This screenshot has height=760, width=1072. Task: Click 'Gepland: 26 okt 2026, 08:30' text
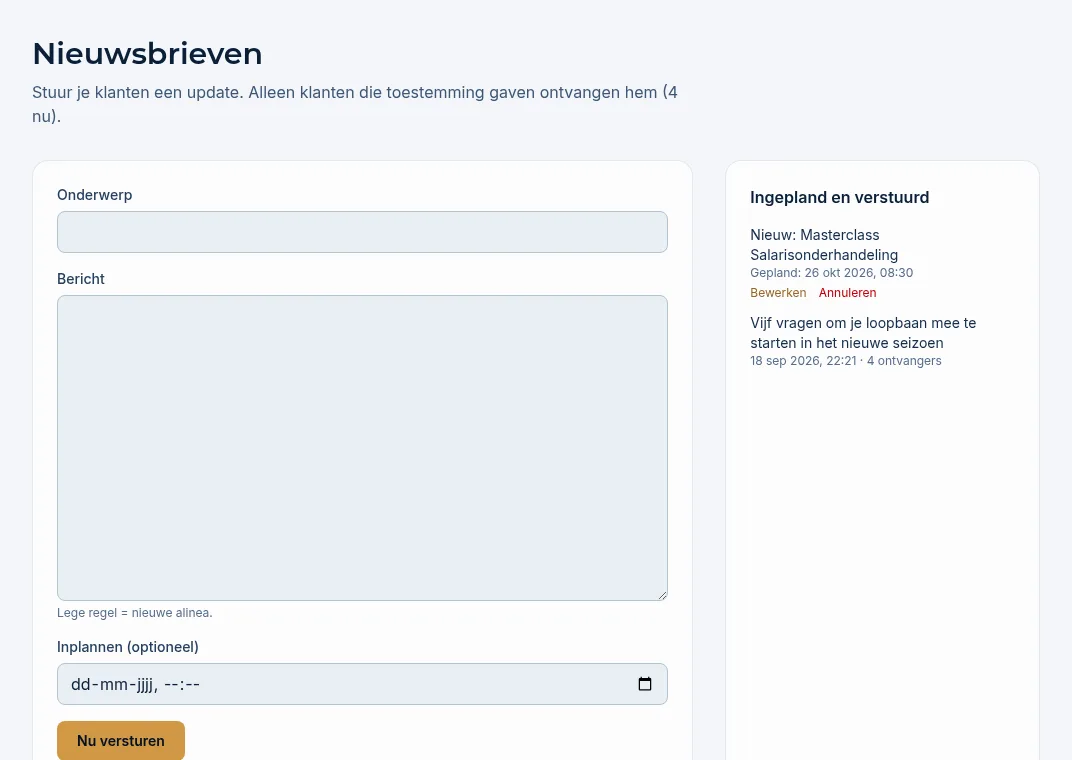[x=831, y=273]
